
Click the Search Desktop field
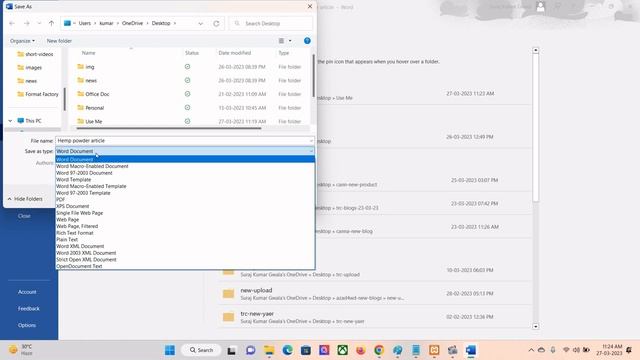[272, 23]
